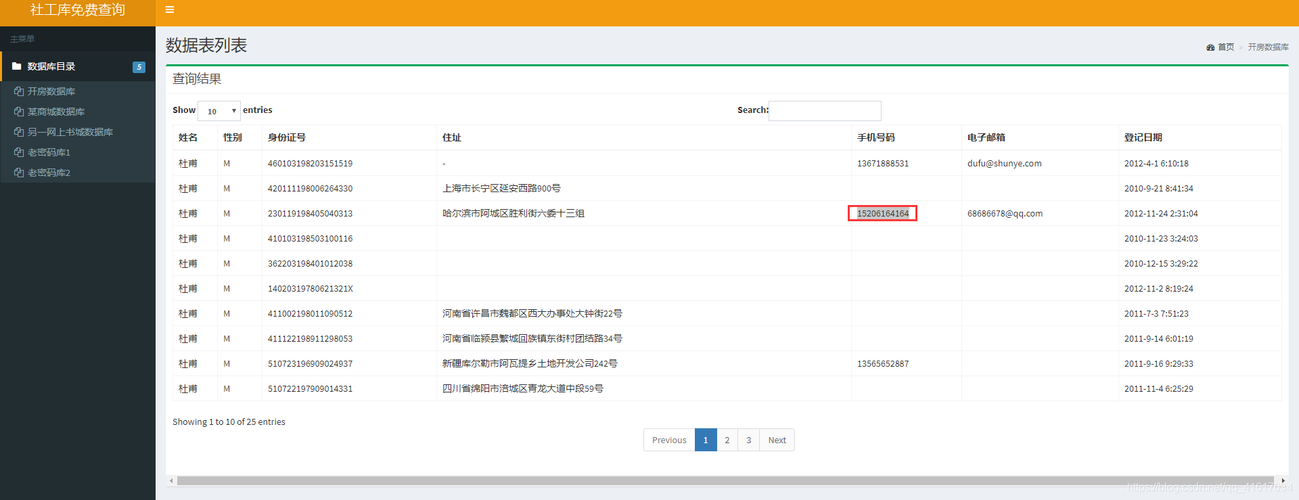Screen dimensions: 1299x500
Task: Click the folder icon beside 数据库目录
Action: tap(16, 66)
